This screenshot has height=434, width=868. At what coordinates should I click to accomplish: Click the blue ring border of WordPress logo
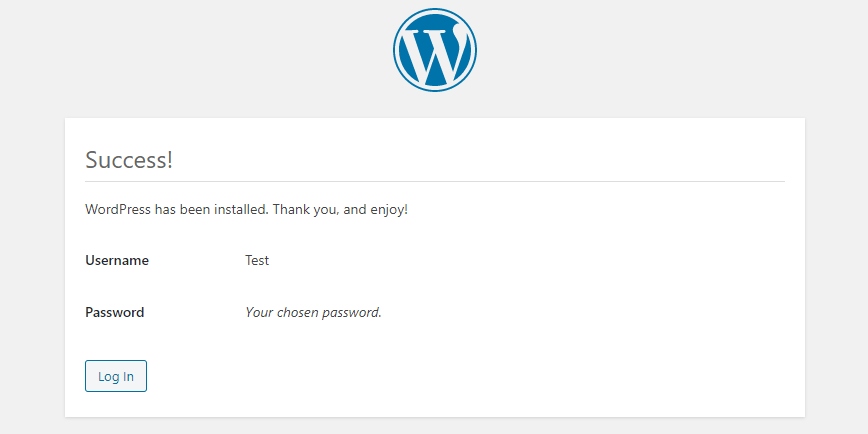pos(395,50)
